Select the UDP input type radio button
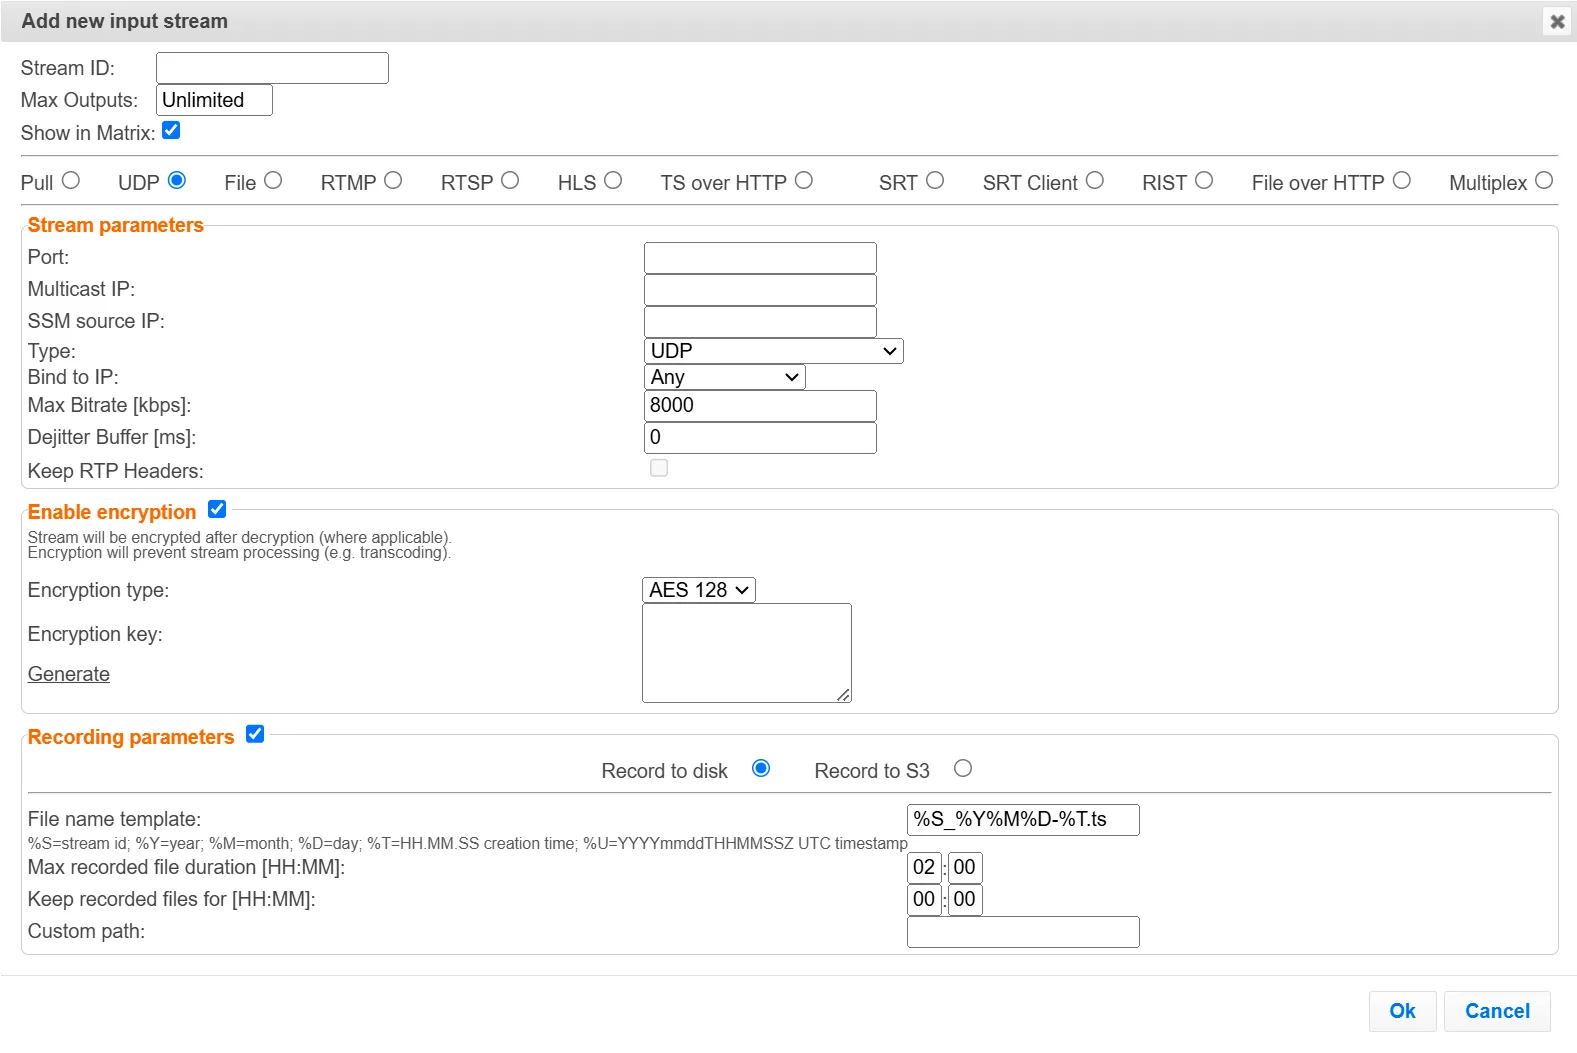 point(177,180)
